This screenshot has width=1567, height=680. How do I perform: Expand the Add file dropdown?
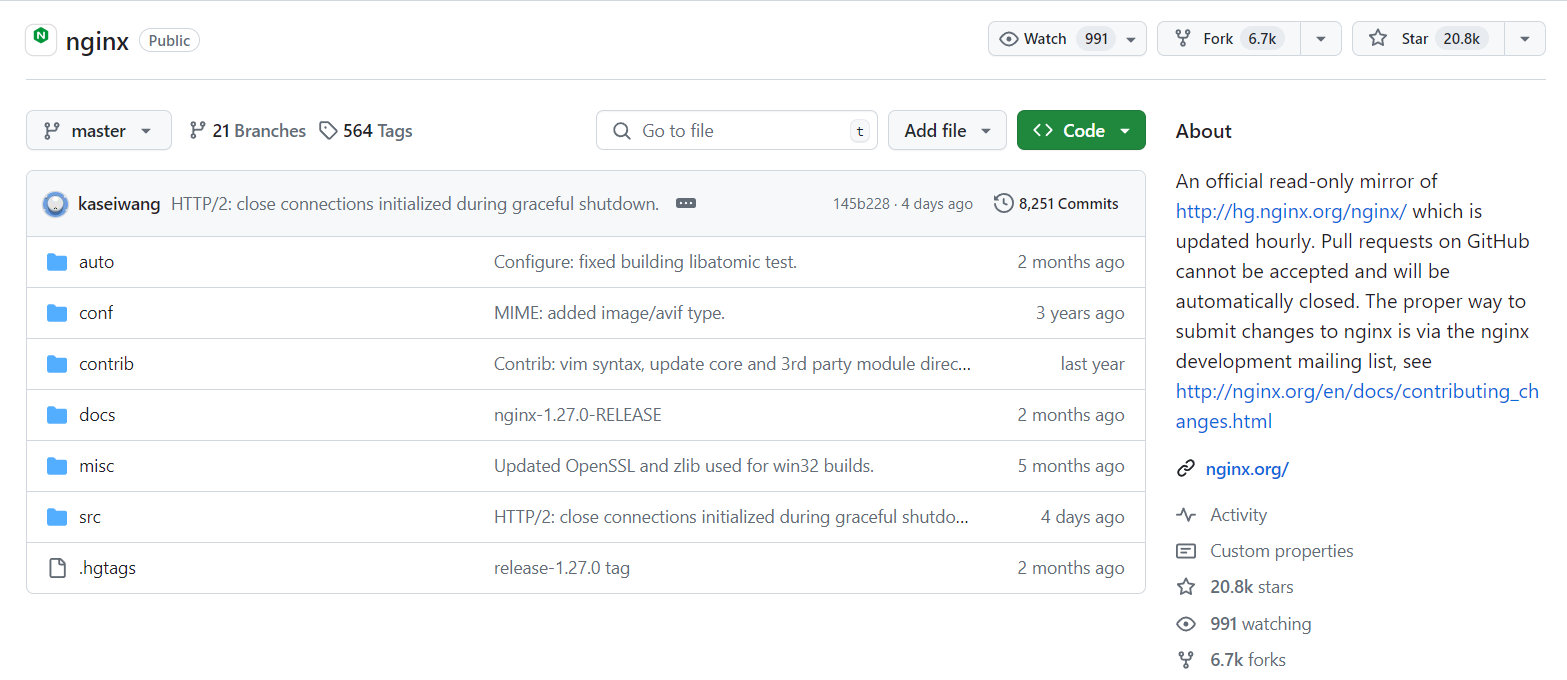pos(947,131)
